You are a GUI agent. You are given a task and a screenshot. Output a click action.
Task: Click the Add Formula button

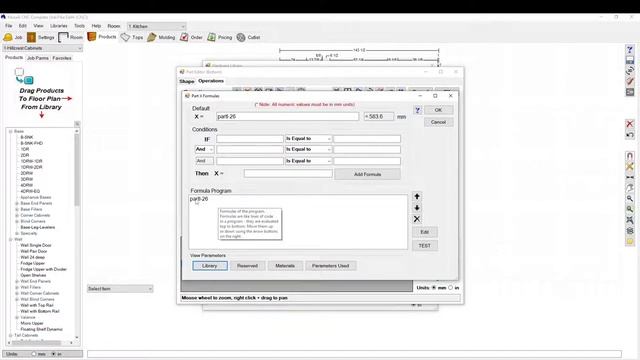pos(367,174)
